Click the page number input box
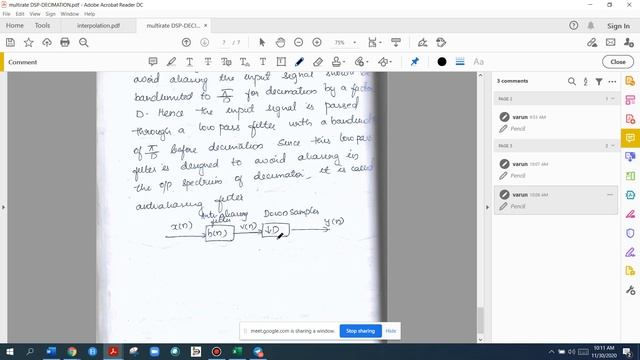Viewport: 640px width, 360px height. (x=224, y=42)
